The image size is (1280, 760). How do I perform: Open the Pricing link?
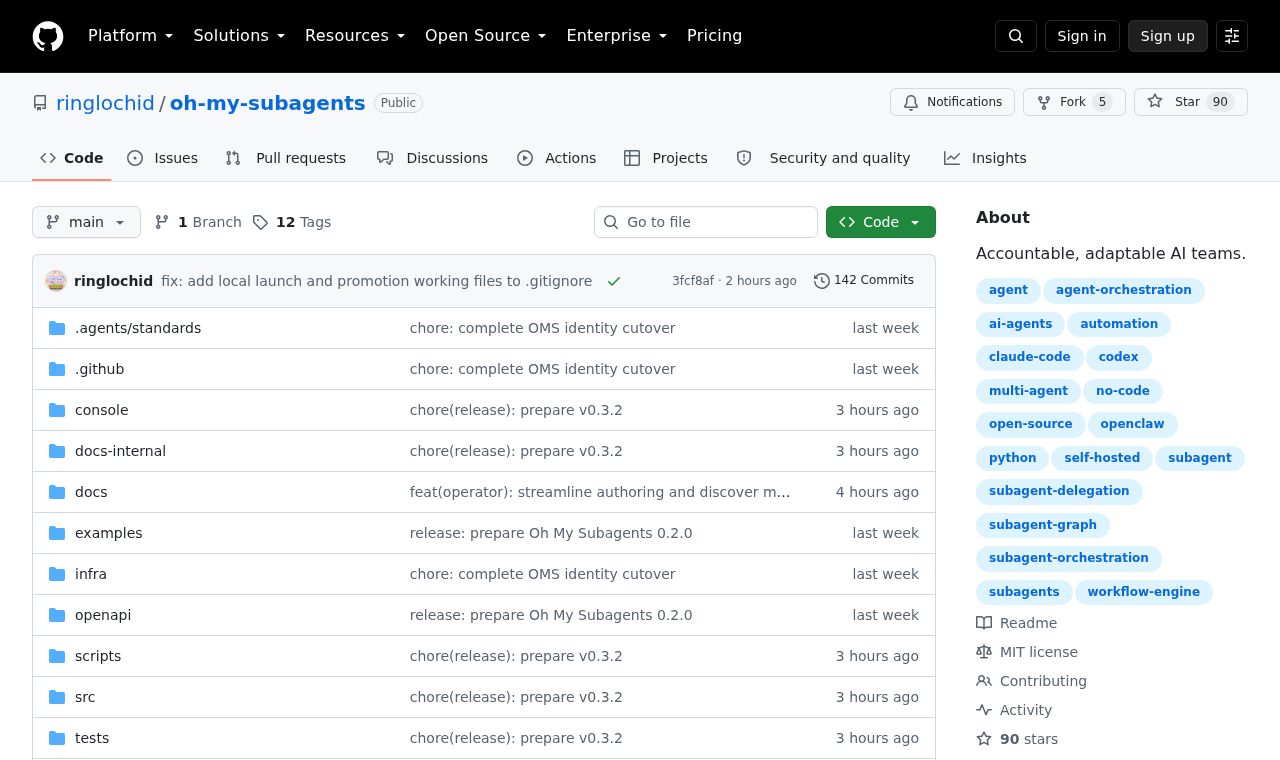click(x=715, y=36)
